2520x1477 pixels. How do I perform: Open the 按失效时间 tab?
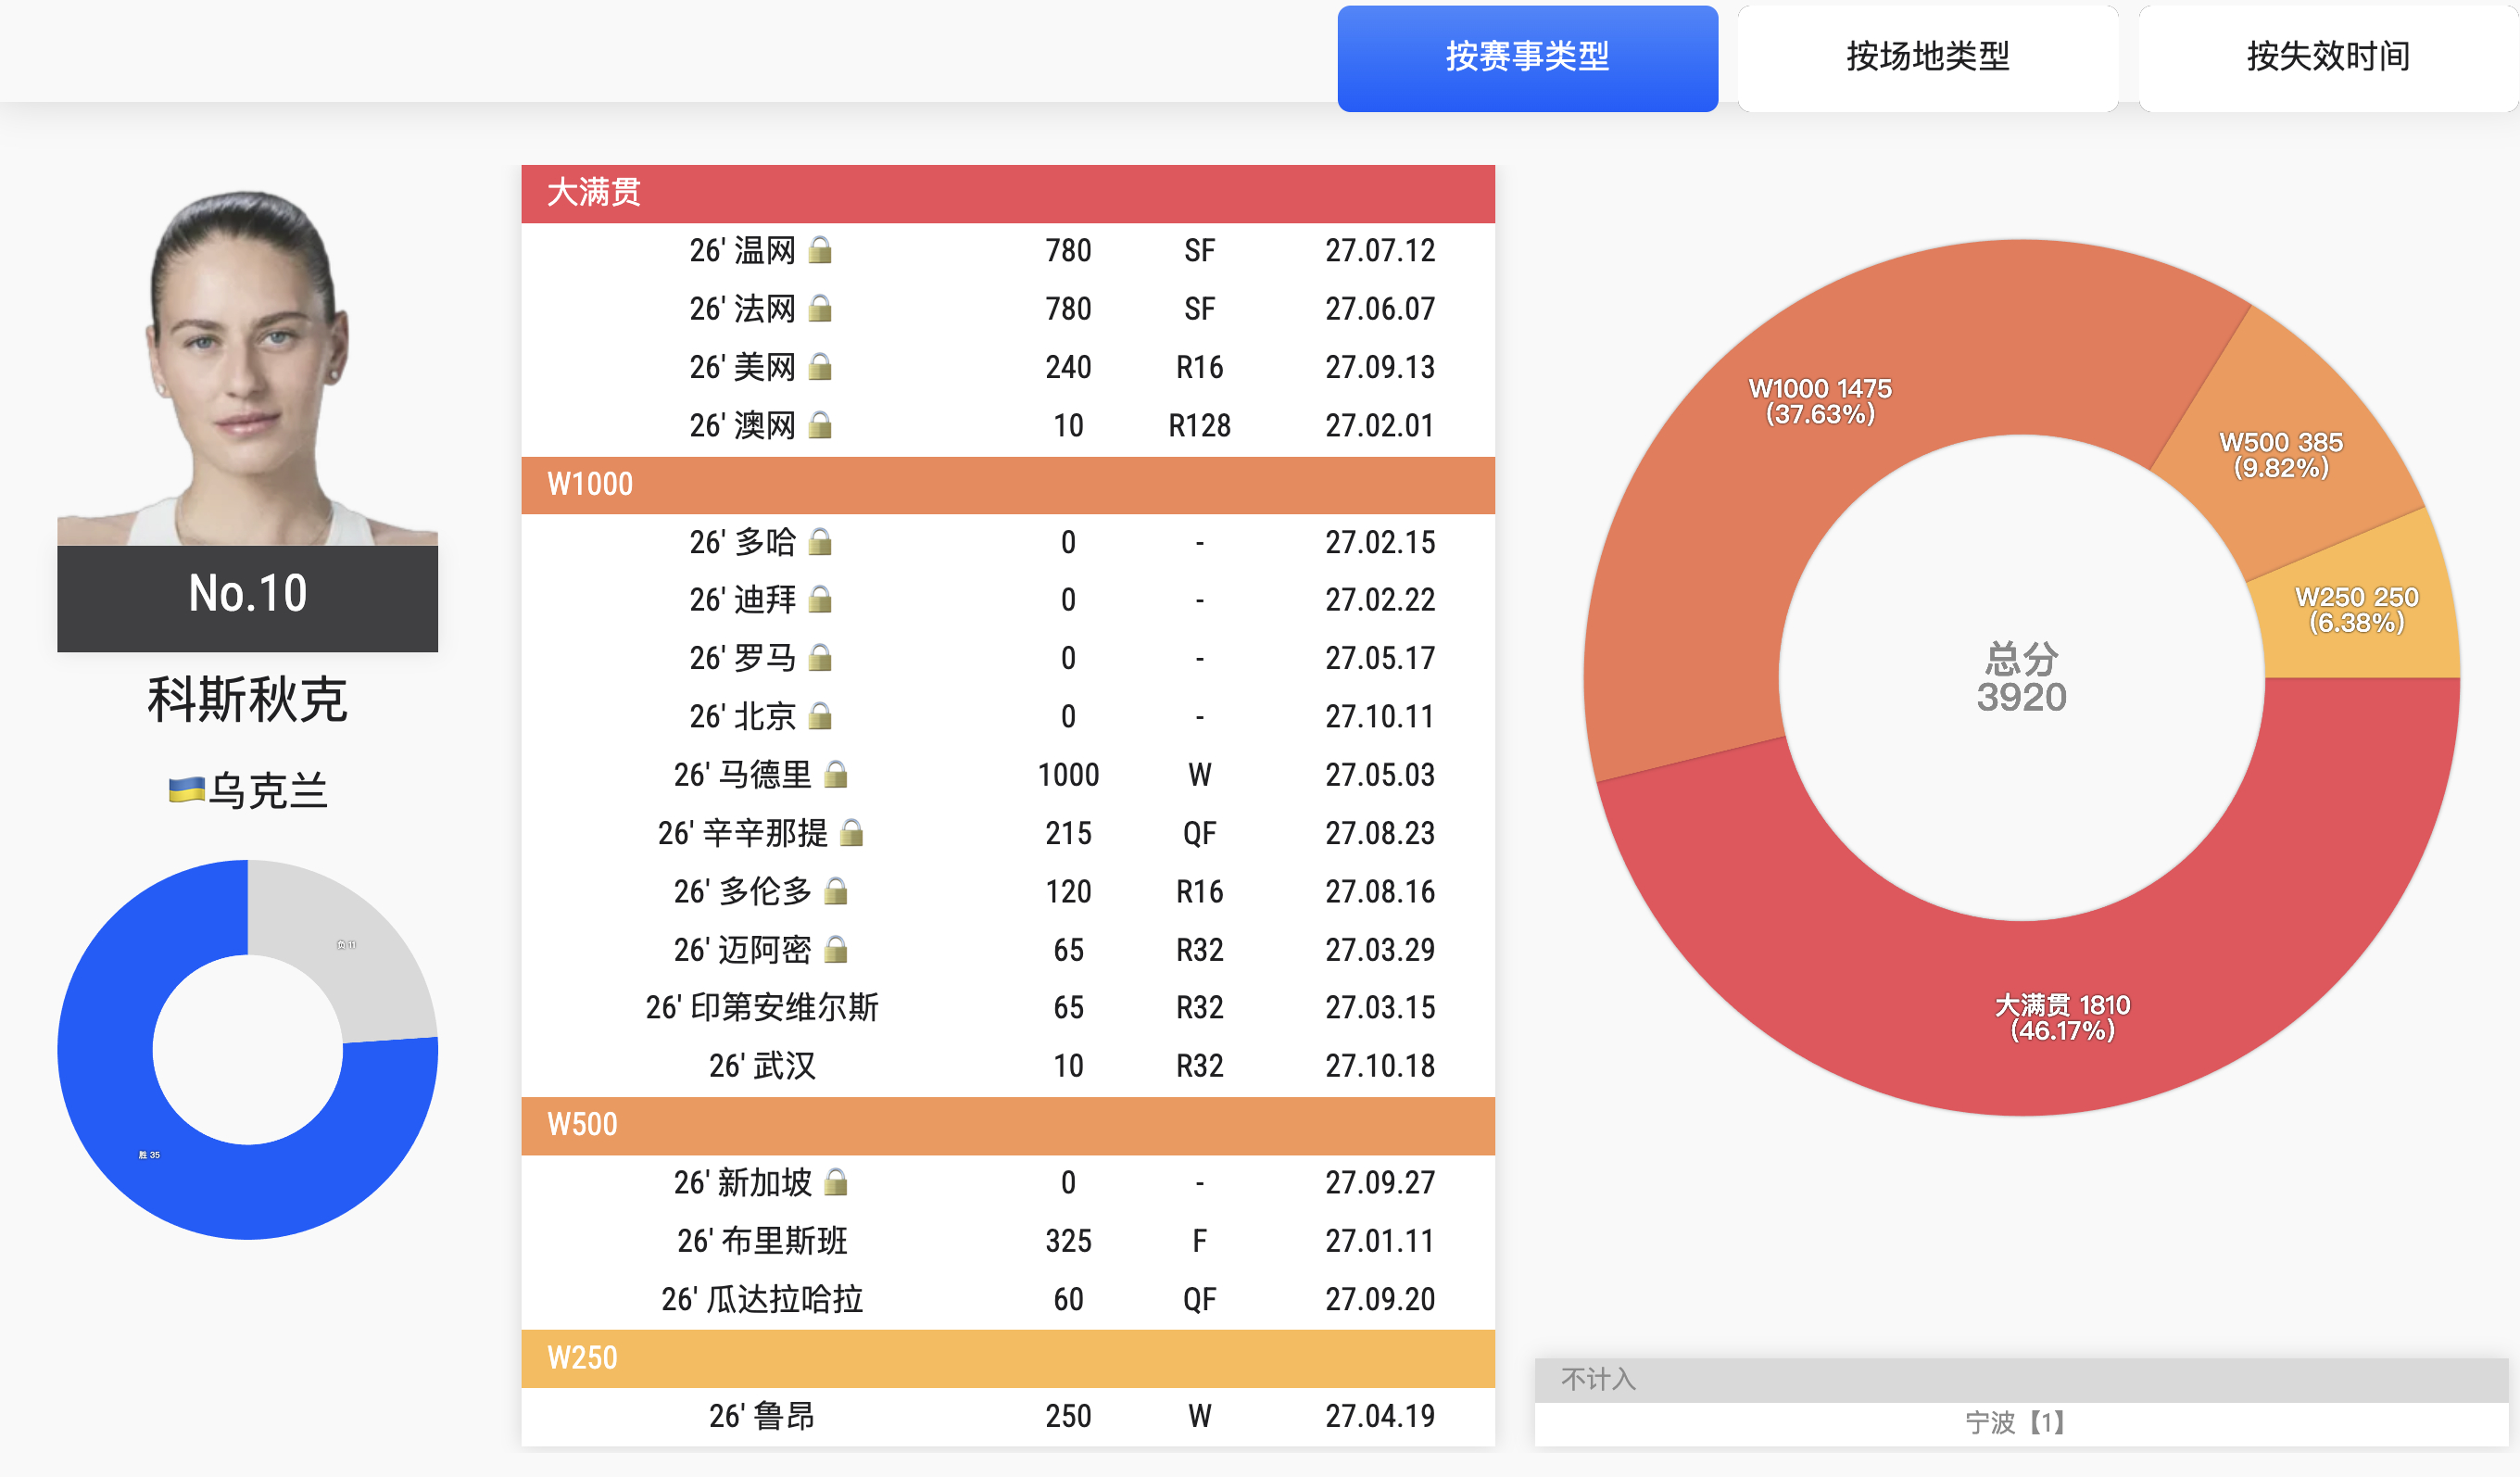pyautogui.click(x=2328, y=58)
